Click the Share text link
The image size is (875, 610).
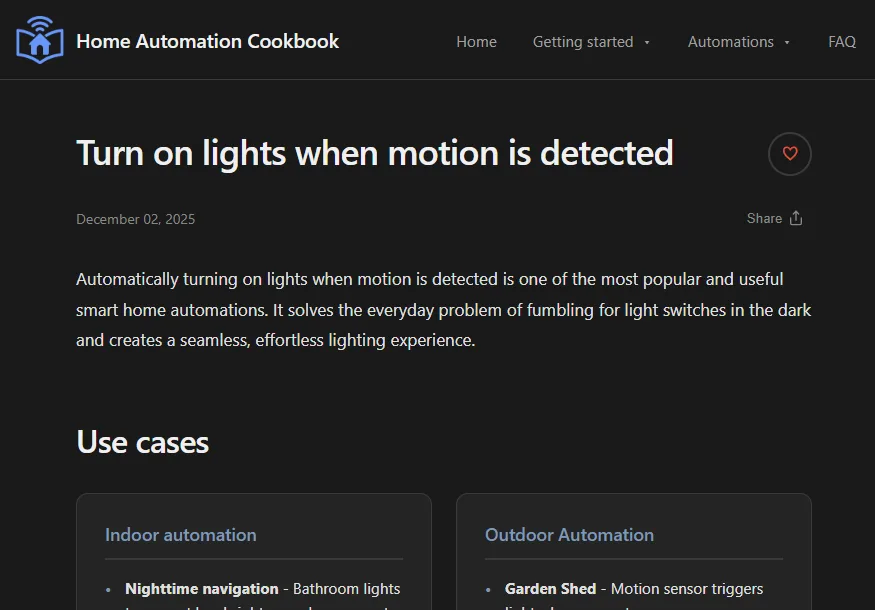pyautogui.click(x=764, y=218)
